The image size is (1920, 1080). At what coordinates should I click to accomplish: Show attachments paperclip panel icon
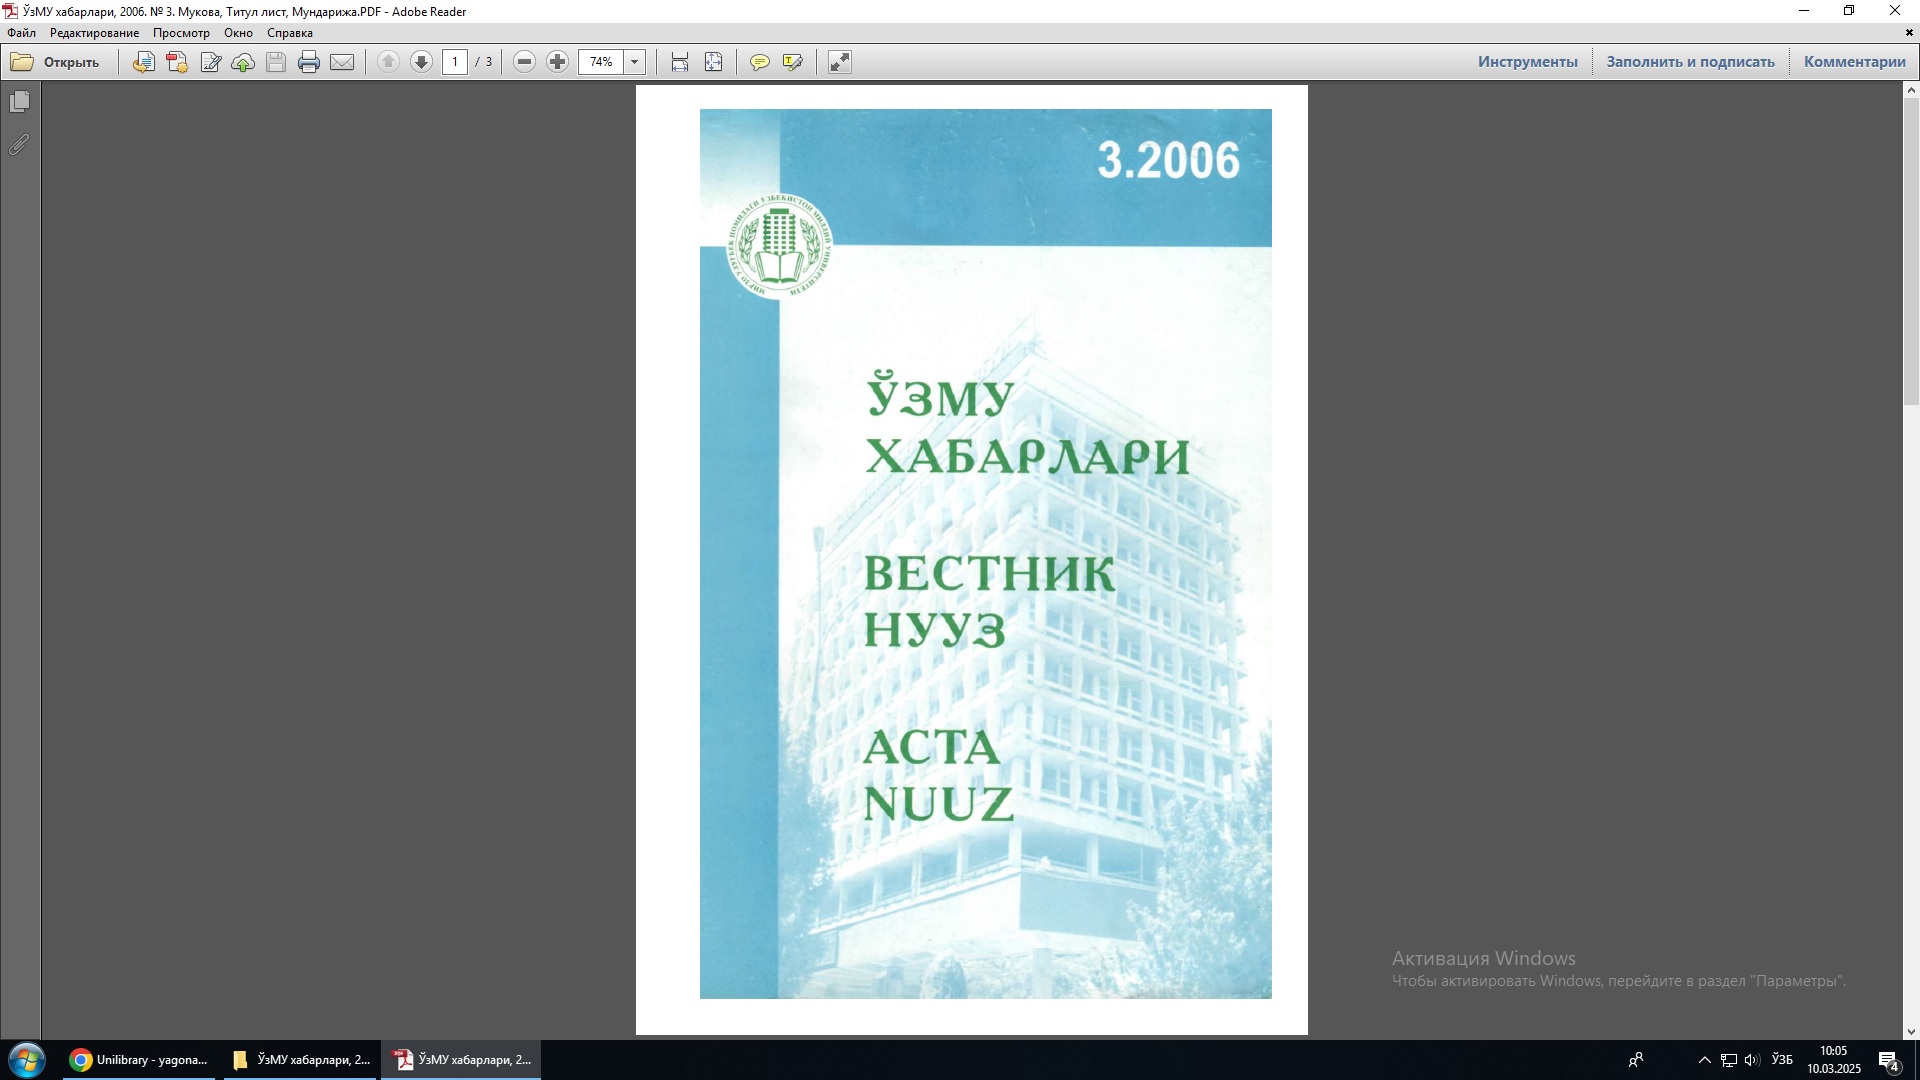[x=20, y=145]
